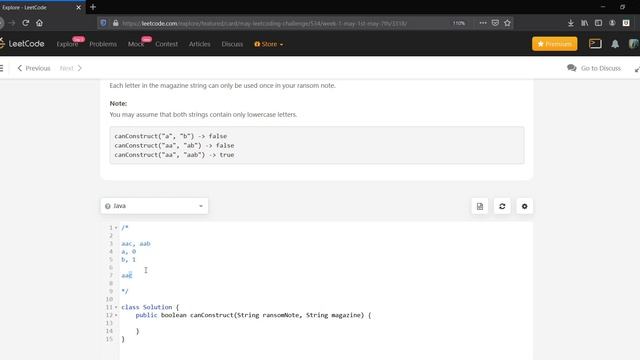Toggle the hamburger side menu
The width and height of the screenshot is (640, 360).
coord(2,68)
